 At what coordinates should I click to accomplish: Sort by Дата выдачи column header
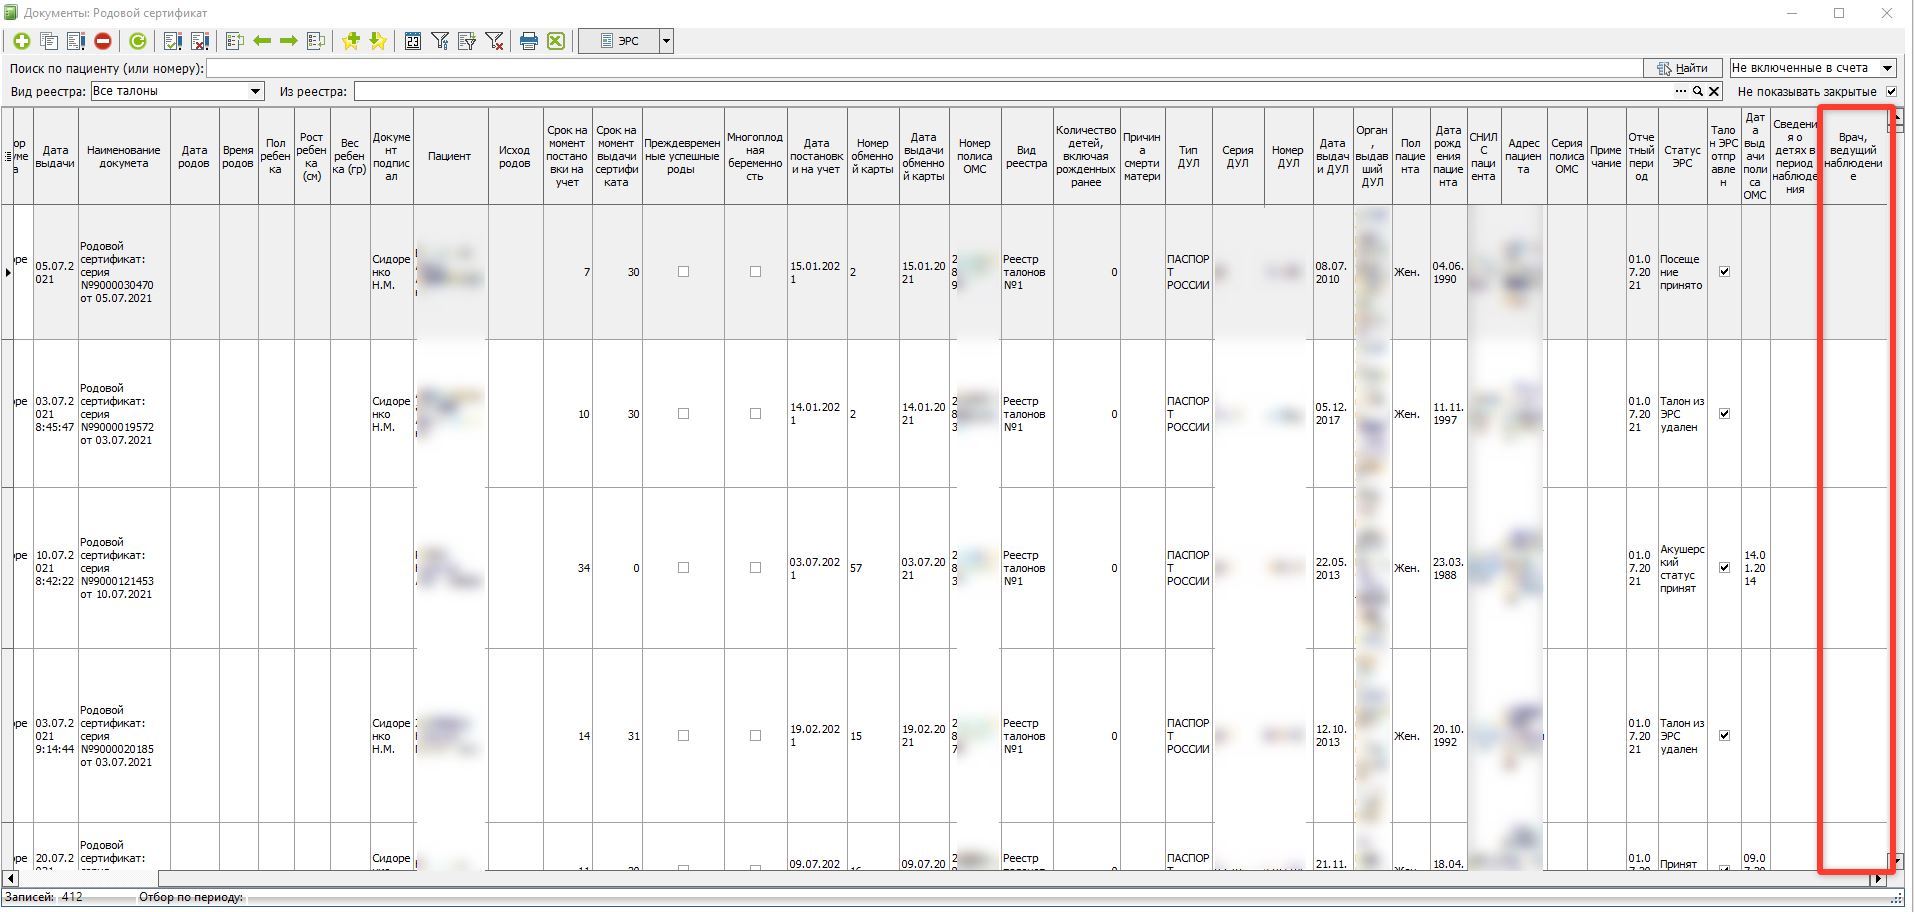(x=55, y=157)
